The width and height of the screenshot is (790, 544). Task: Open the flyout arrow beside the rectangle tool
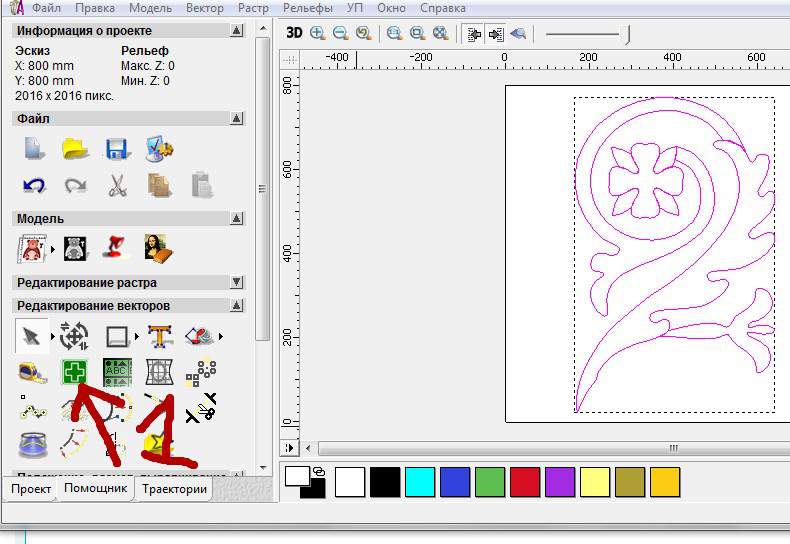tap(137, 336)
